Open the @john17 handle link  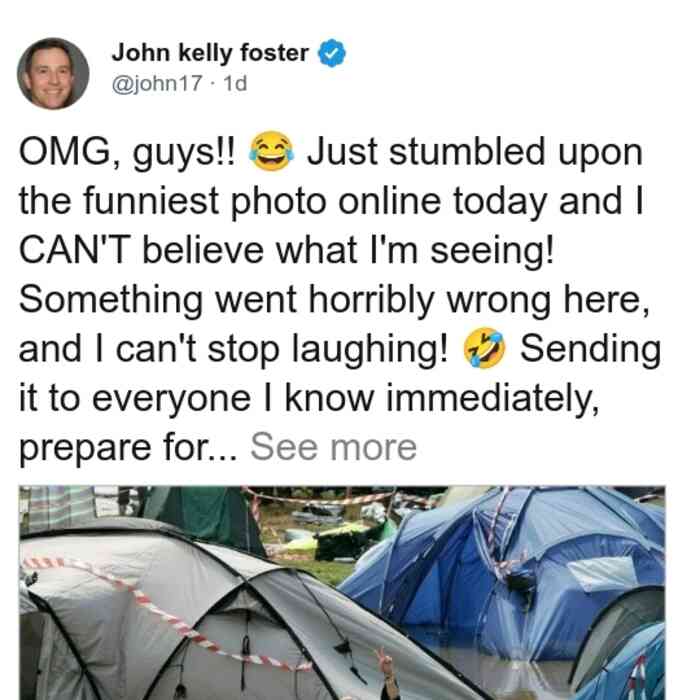pyautogui.click(x=157, y=83)
